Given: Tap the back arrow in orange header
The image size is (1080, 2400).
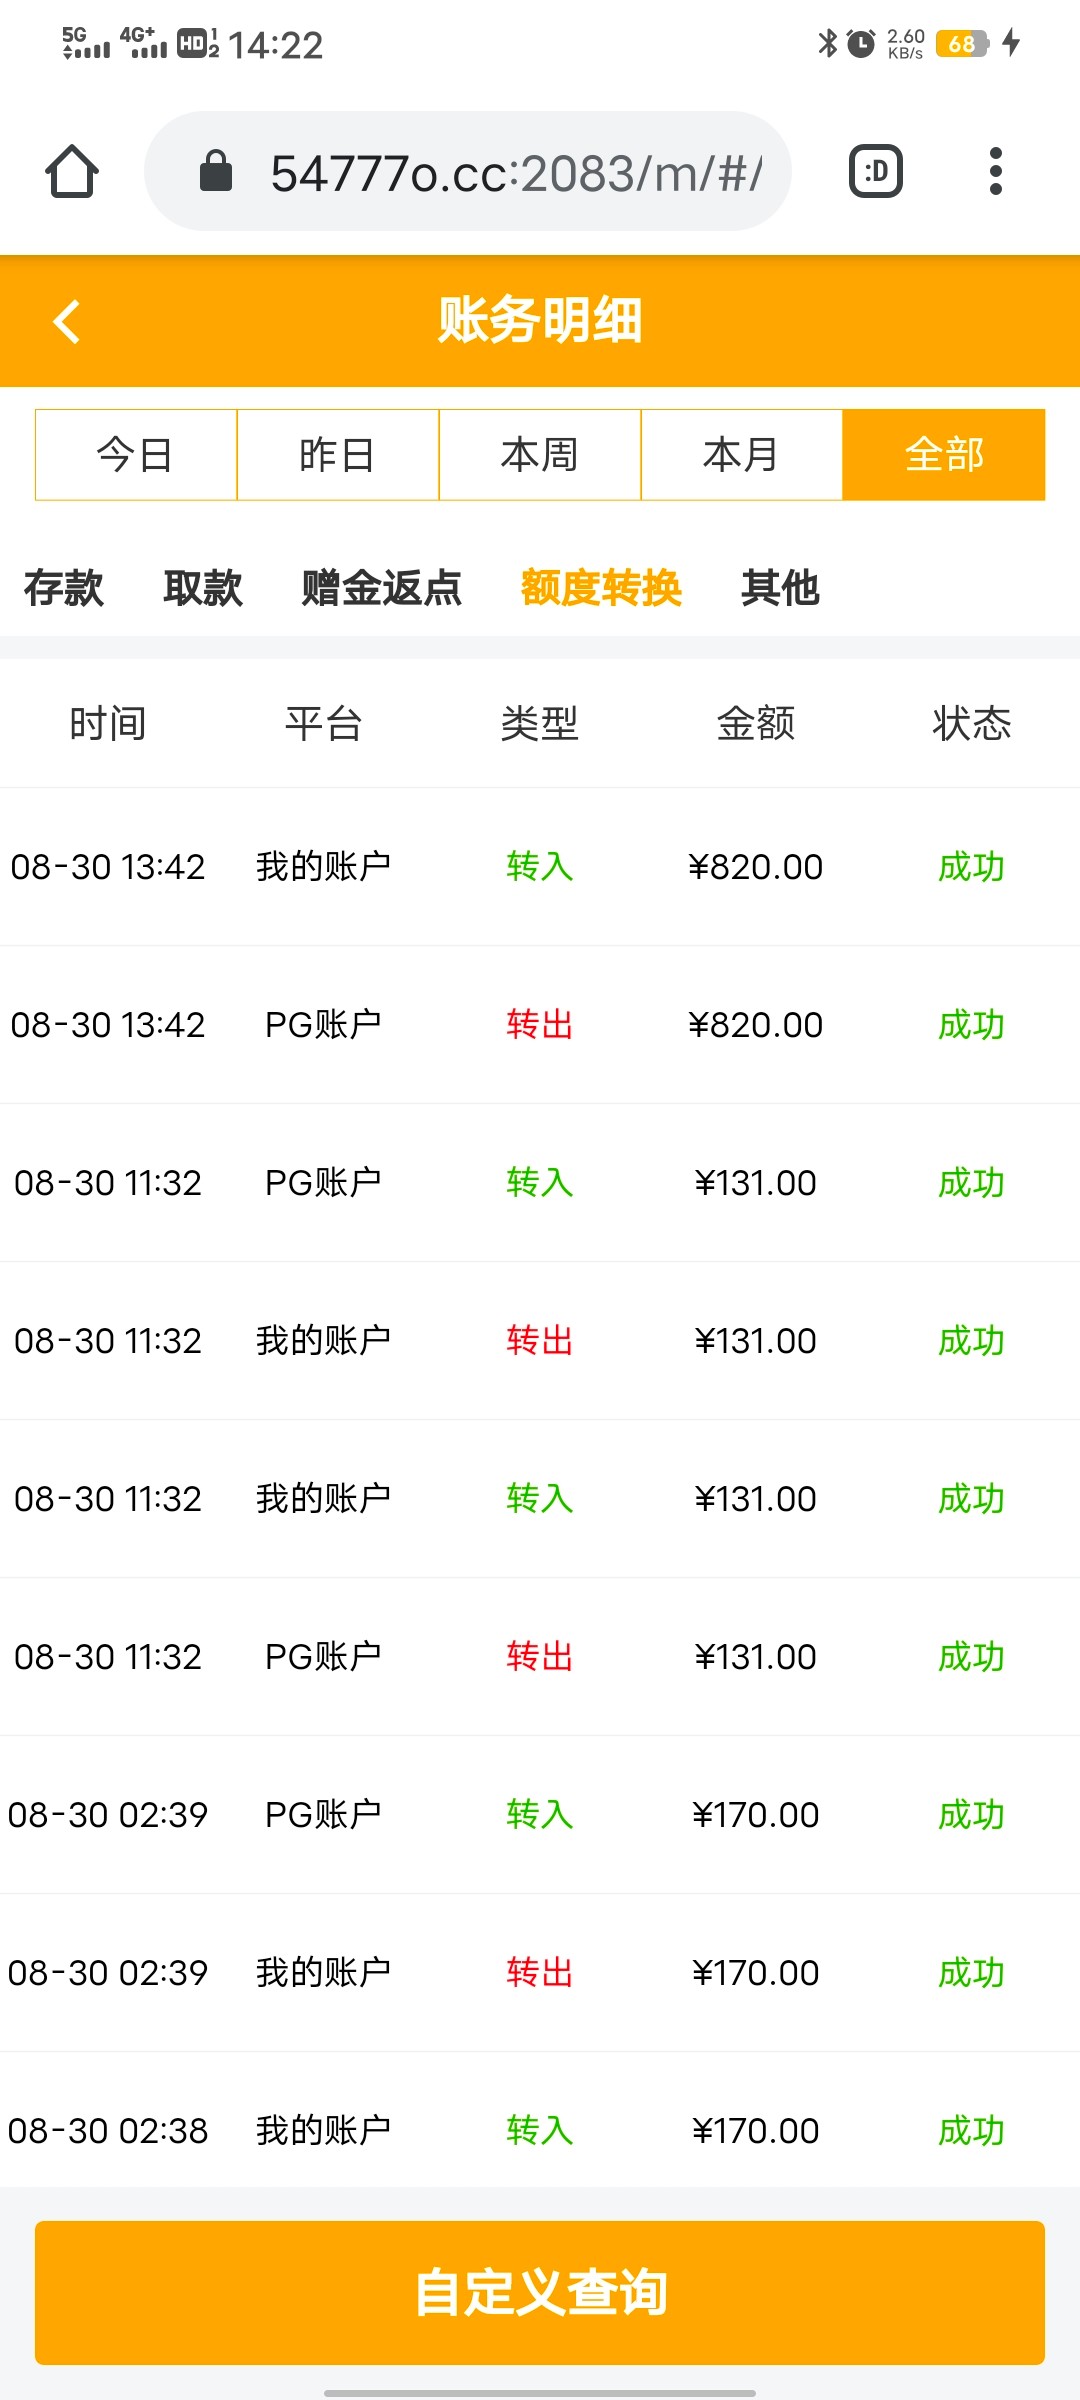Looking at the screenshot, I should point(67,322).
